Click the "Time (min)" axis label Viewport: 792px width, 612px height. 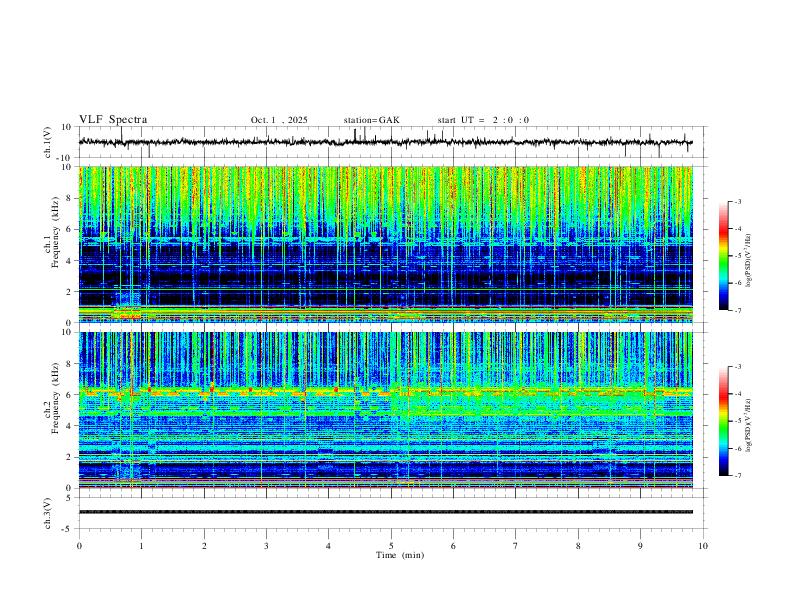click(x=400, y=555)
